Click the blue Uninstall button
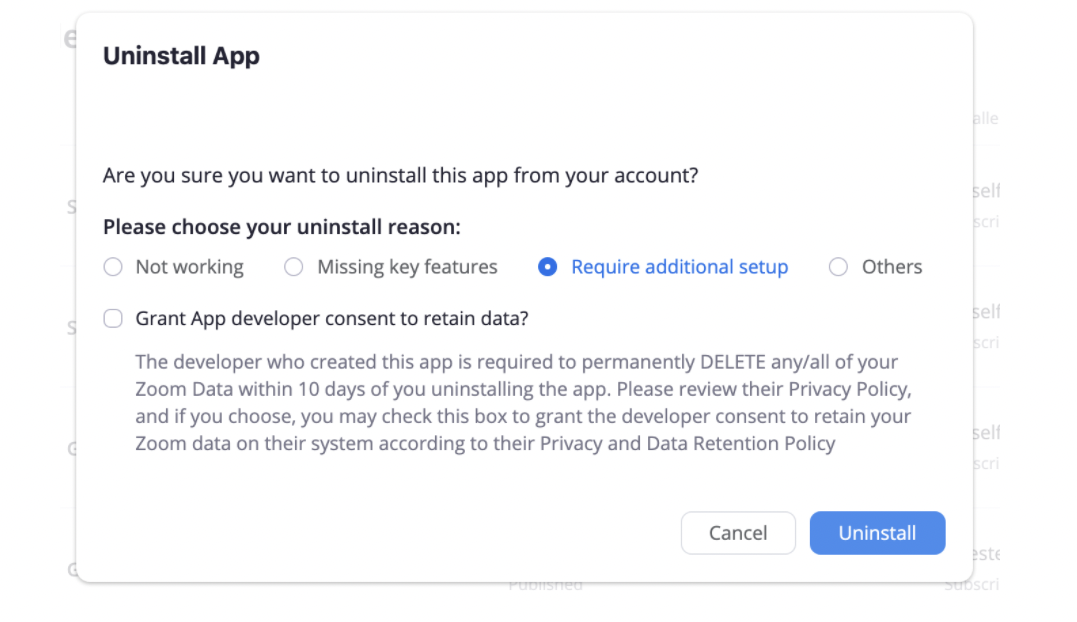 click(877, 533)
